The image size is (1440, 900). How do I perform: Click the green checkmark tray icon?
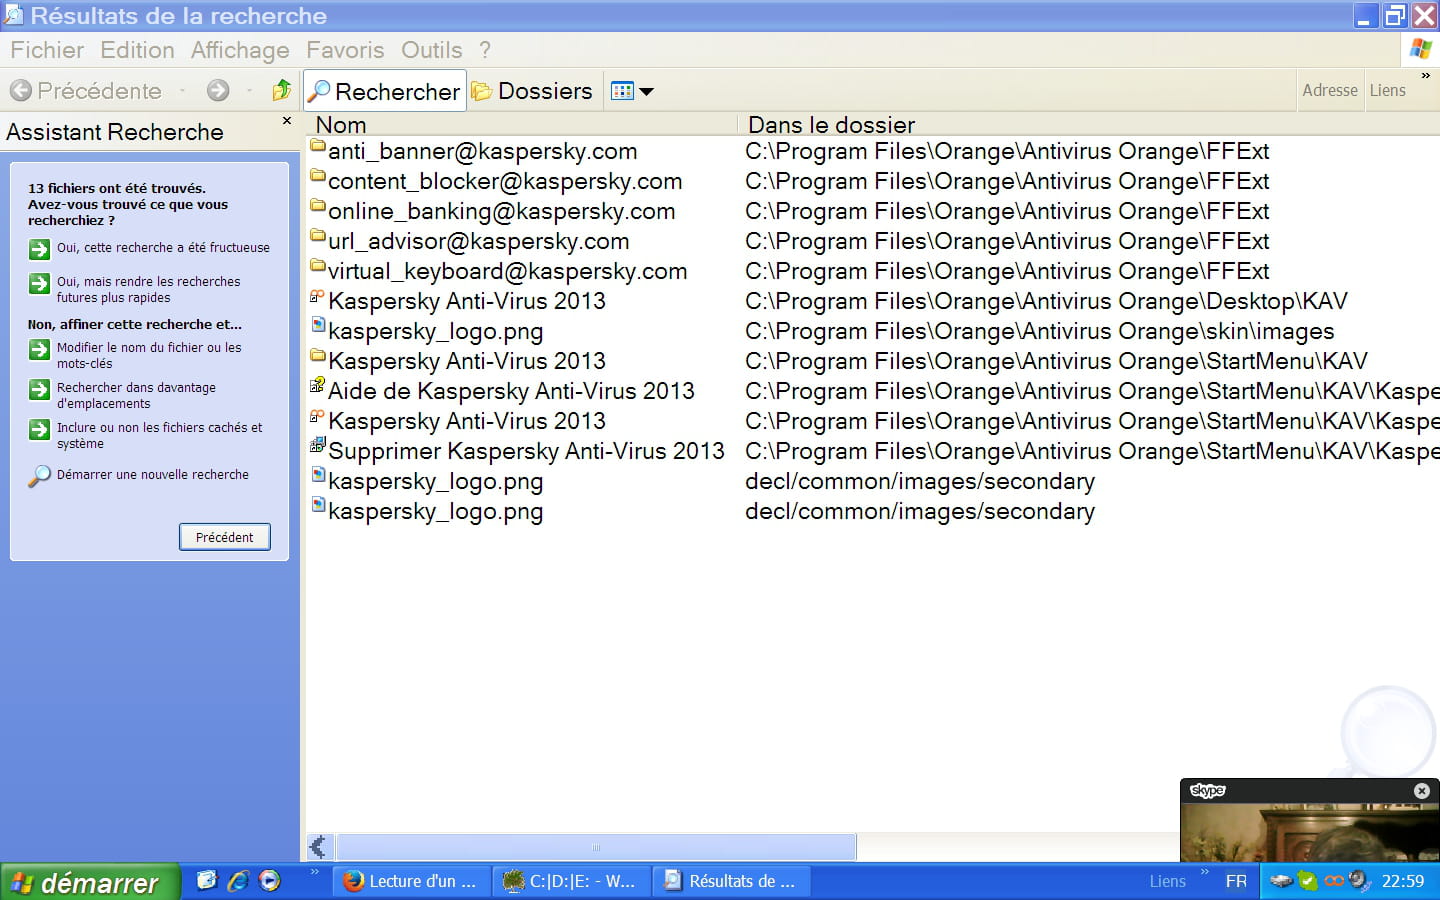(1307, 881)
